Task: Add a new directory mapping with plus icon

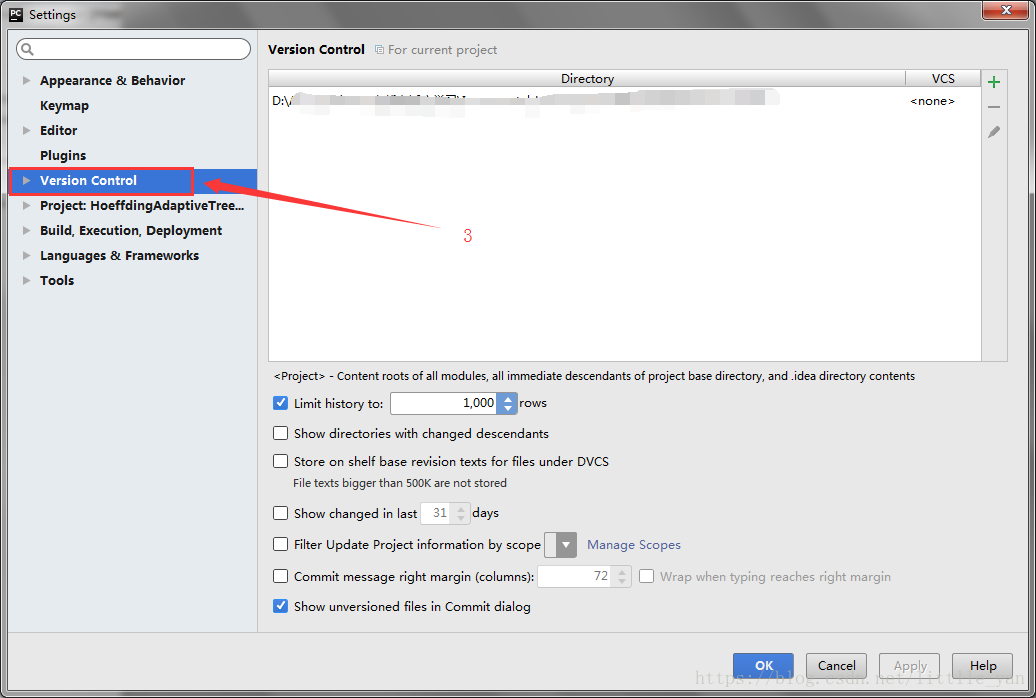Action: [x=995, y=81]
